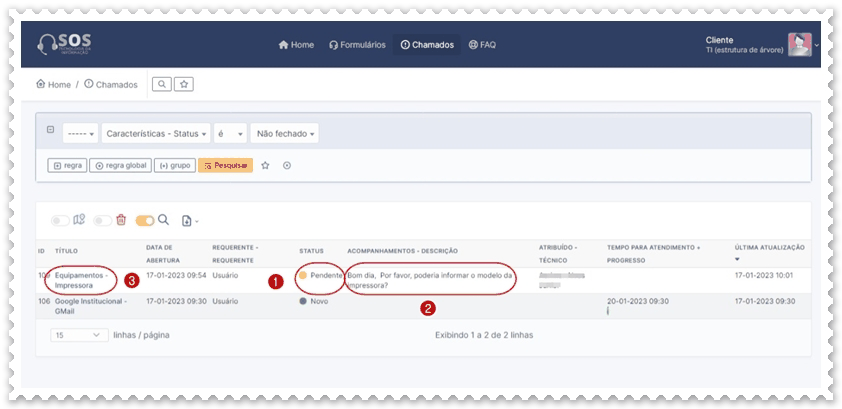Click the user avatar picture in header
The width and height of the screenshot is (842, 409).
click(x=799, y=45)
